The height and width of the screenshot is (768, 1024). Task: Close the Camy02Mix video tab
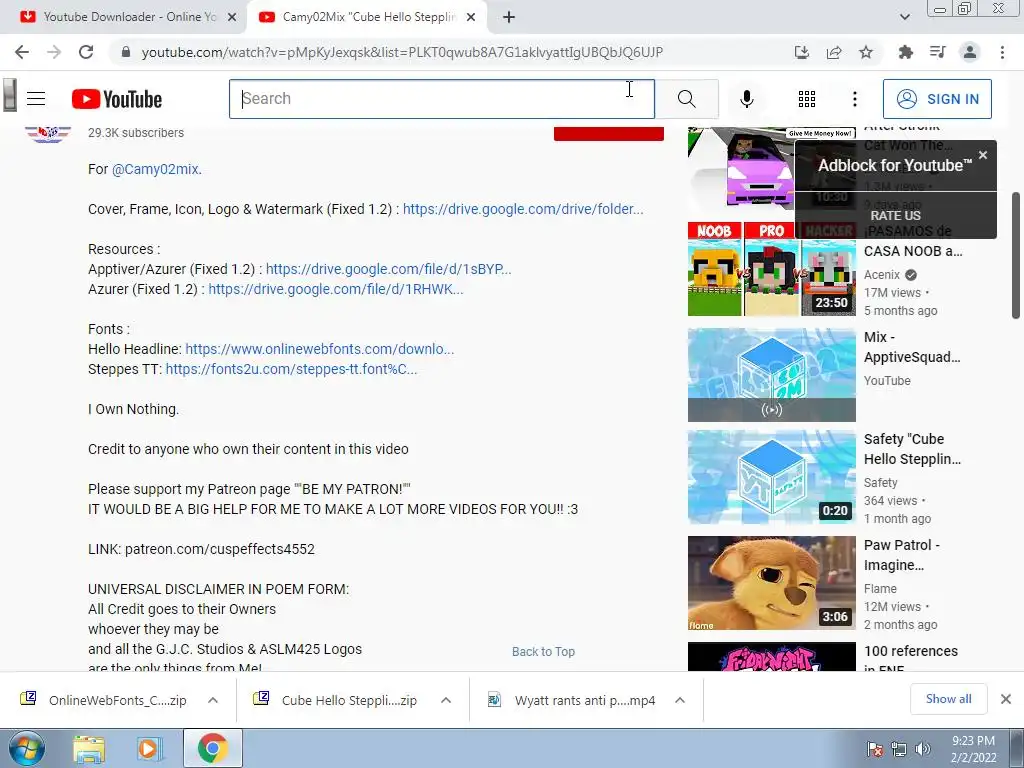[471, 17]
